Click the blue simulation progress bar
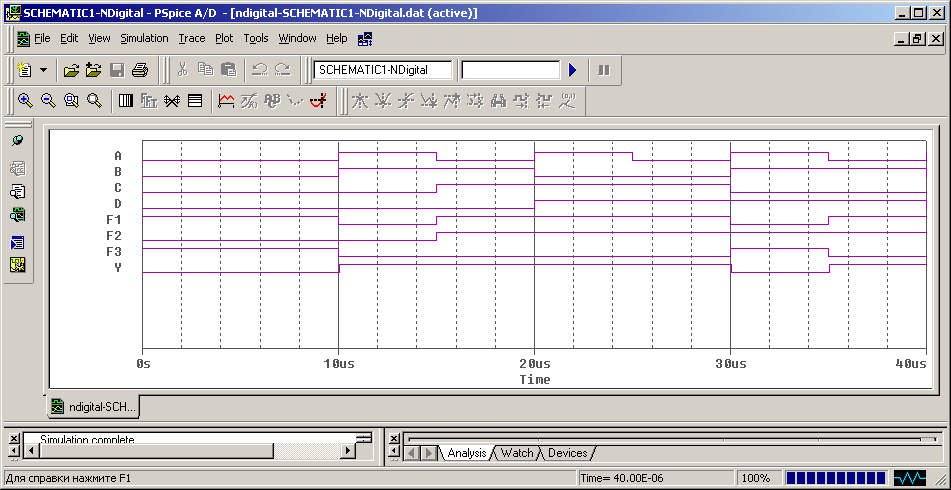 (836, 478)
